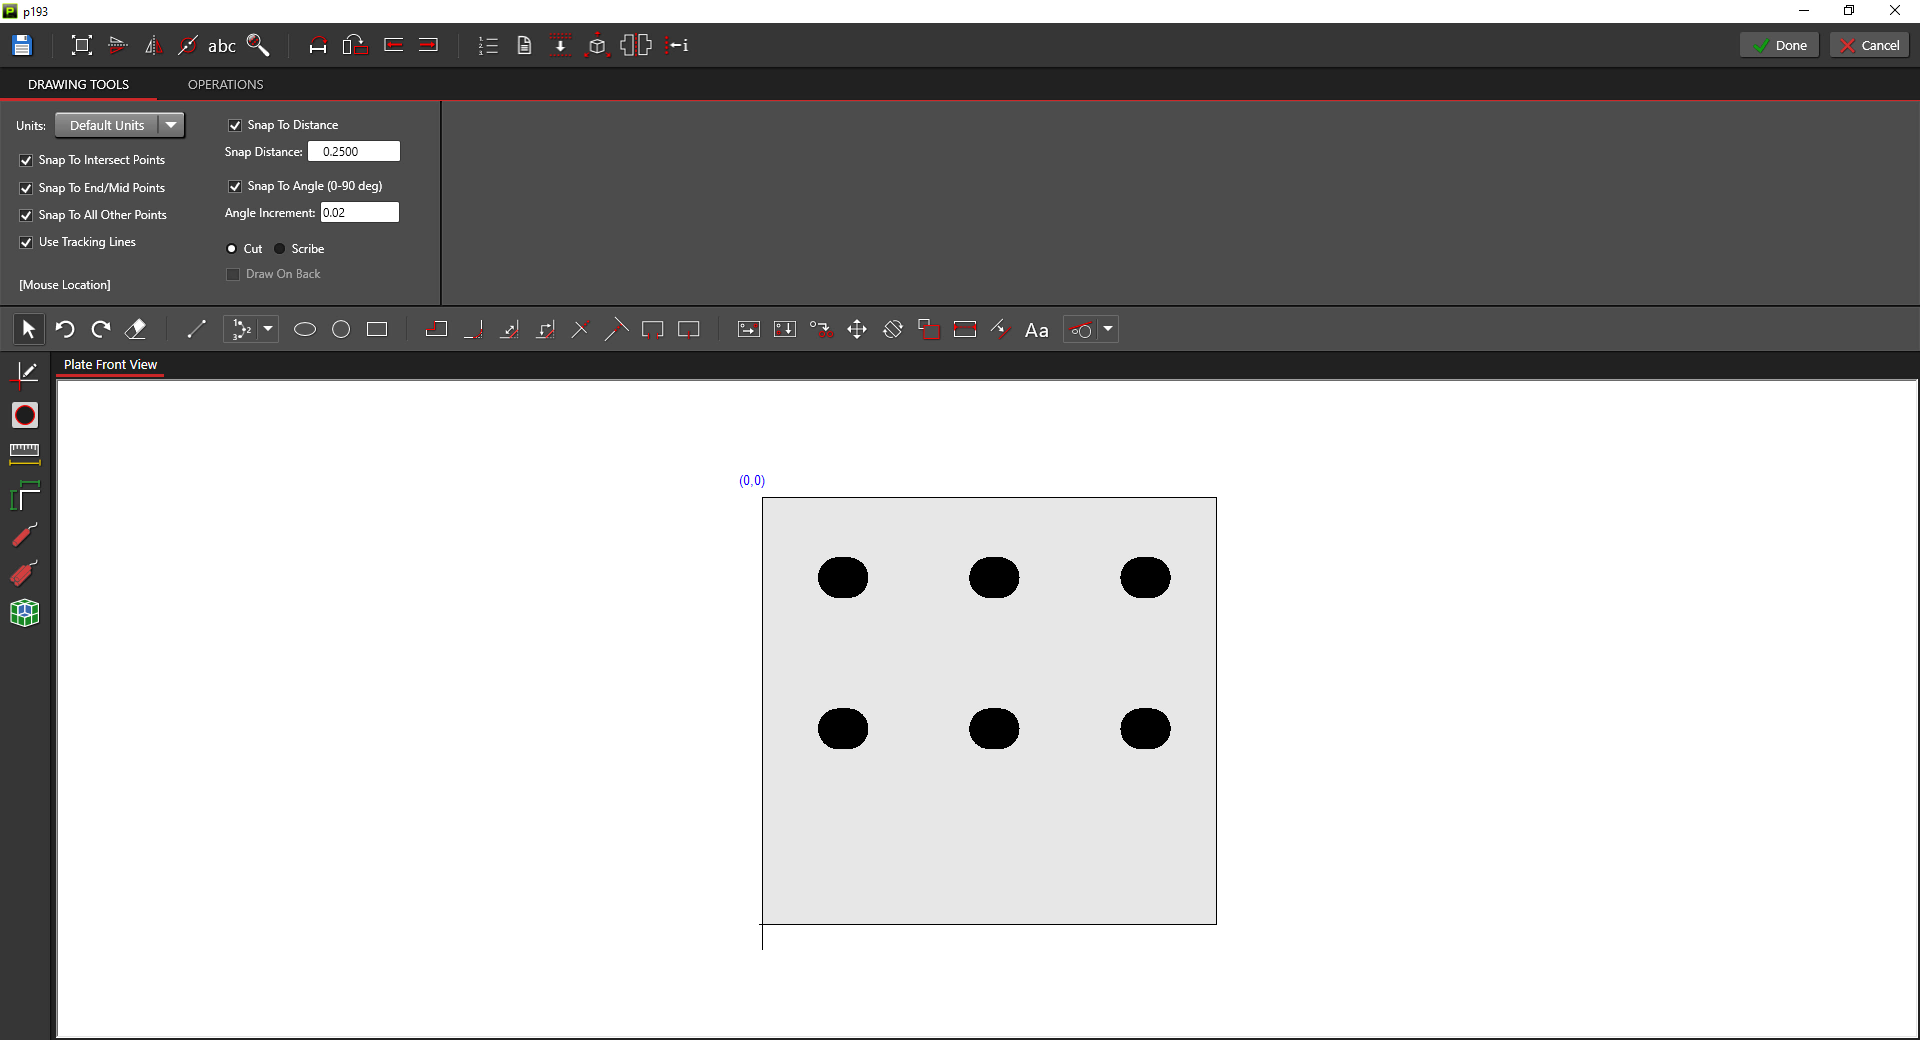
Task: Click the set origin pencil icon in sidebar
Action: click(x=25, y=374)
